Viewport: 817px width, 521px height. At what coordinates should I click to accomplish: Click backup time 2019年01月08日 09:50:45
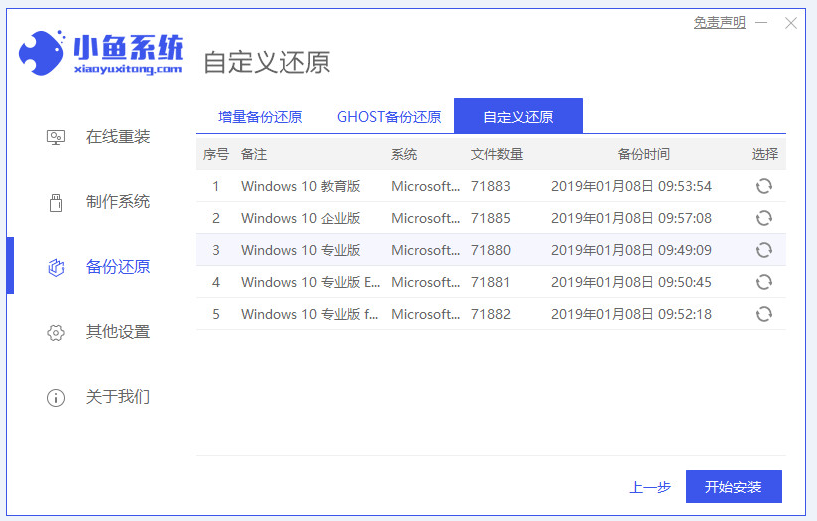tap(632, 282)
